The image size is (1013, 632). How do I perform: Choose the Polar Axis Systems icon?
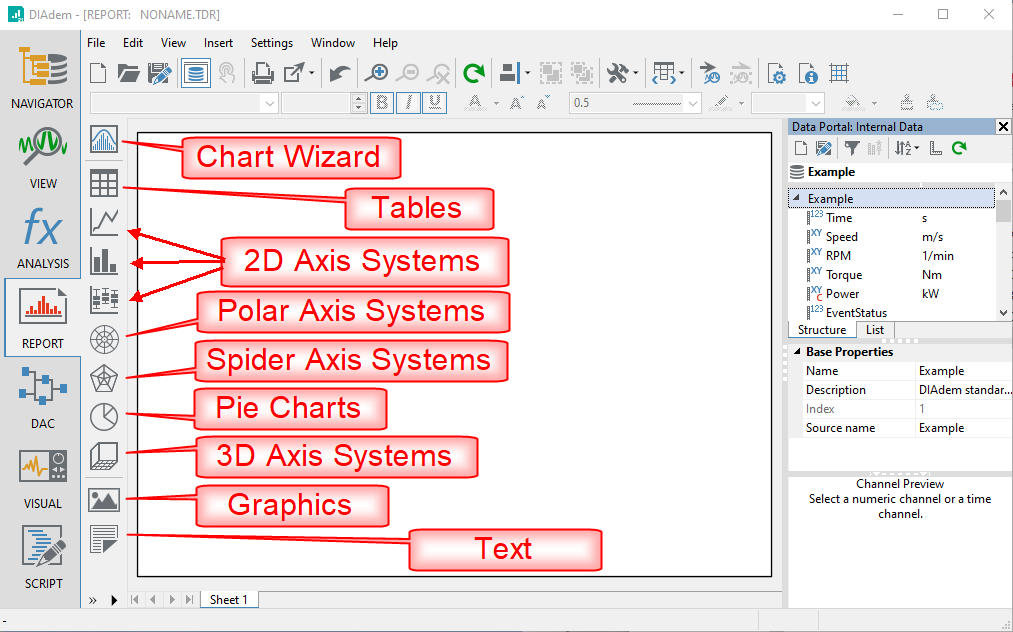pos(104,339)
